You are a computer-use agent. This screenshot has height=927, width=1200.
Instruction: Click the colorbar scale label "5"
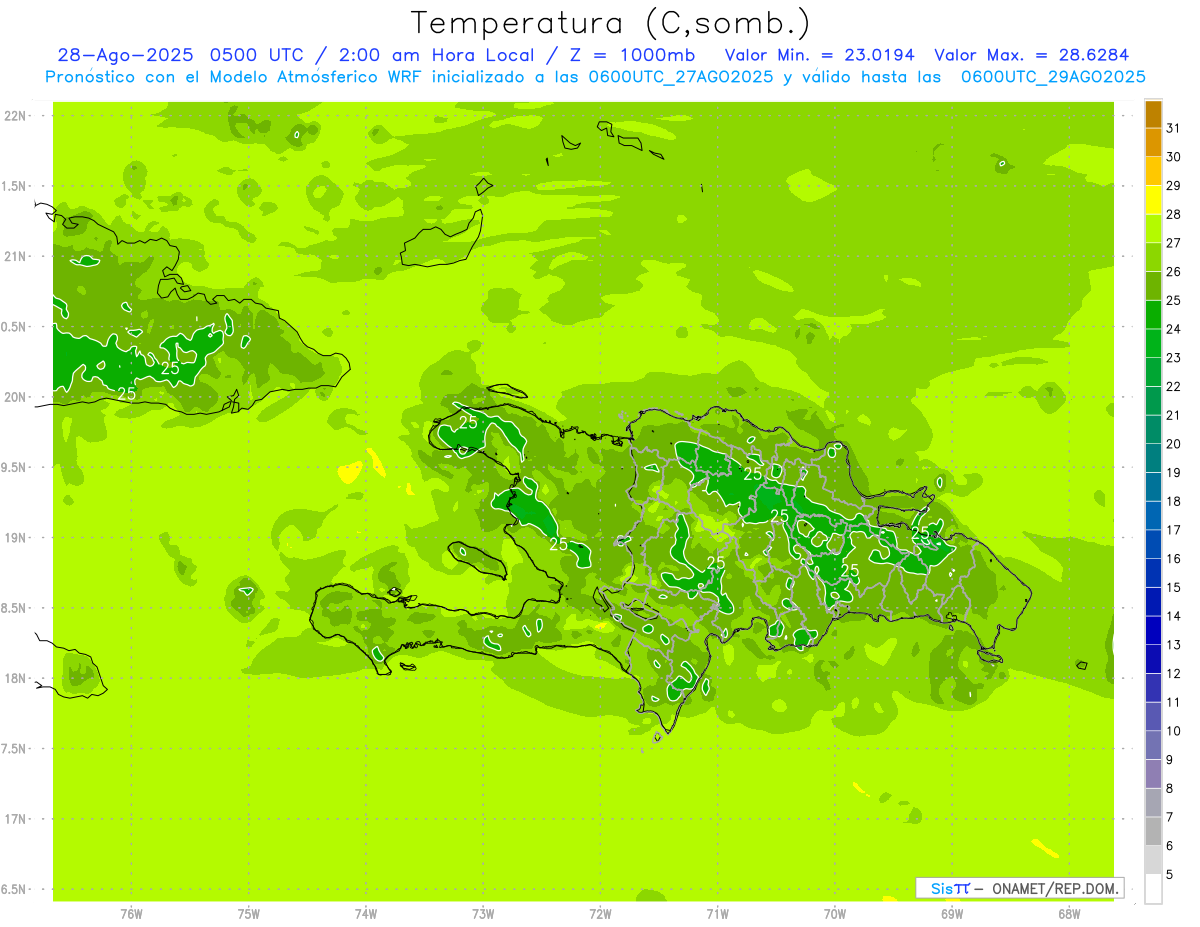coord(1170,875)
